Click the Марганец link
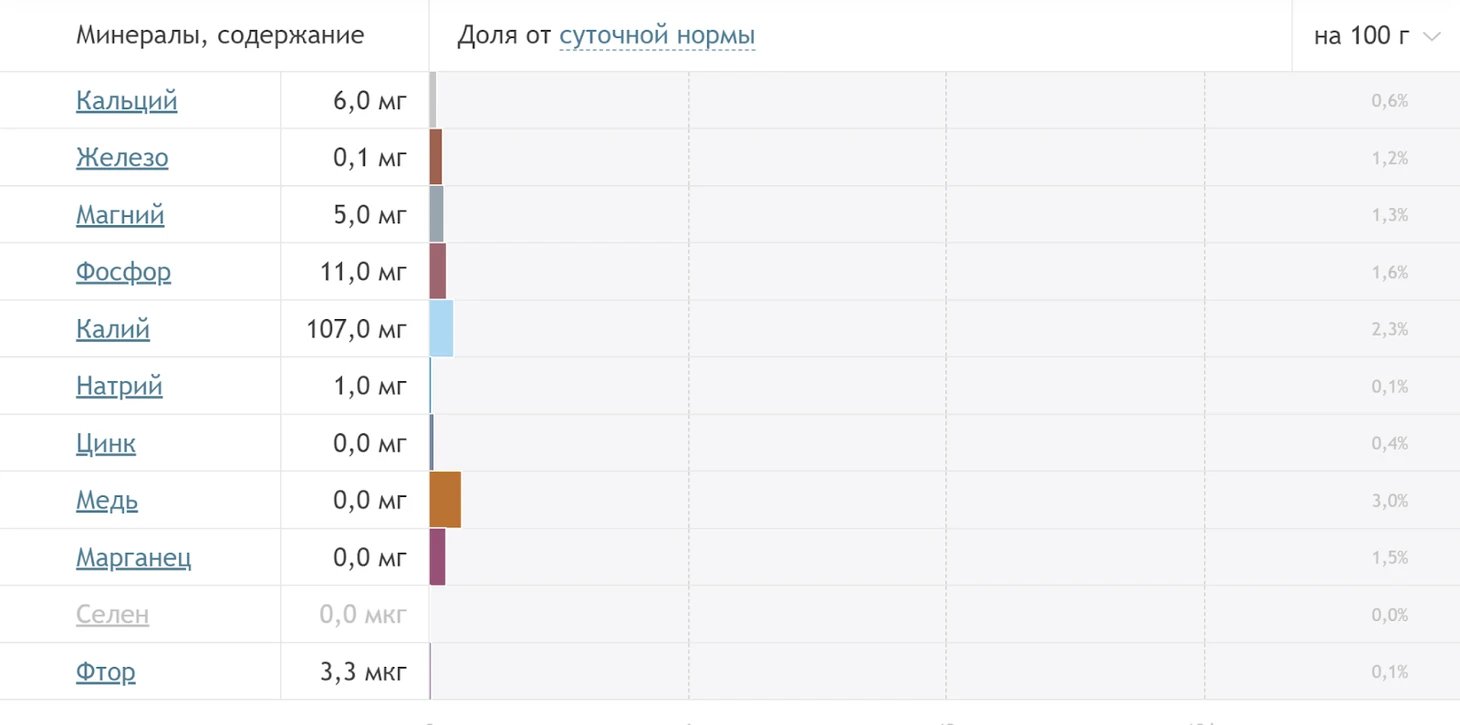Image resolution: width=1460 pixels, height=725 pixels. 134,557
